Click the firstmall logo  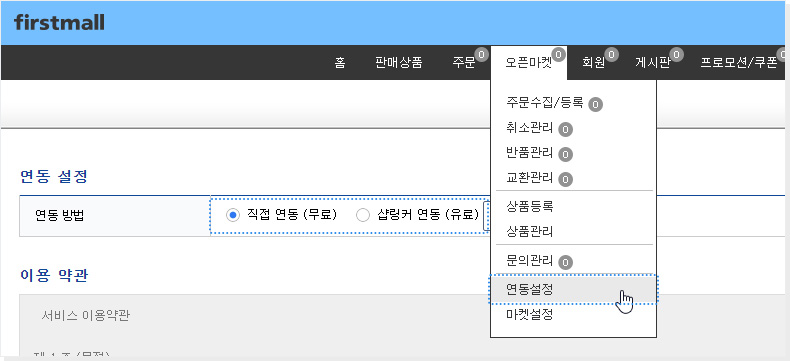[59, 23]
